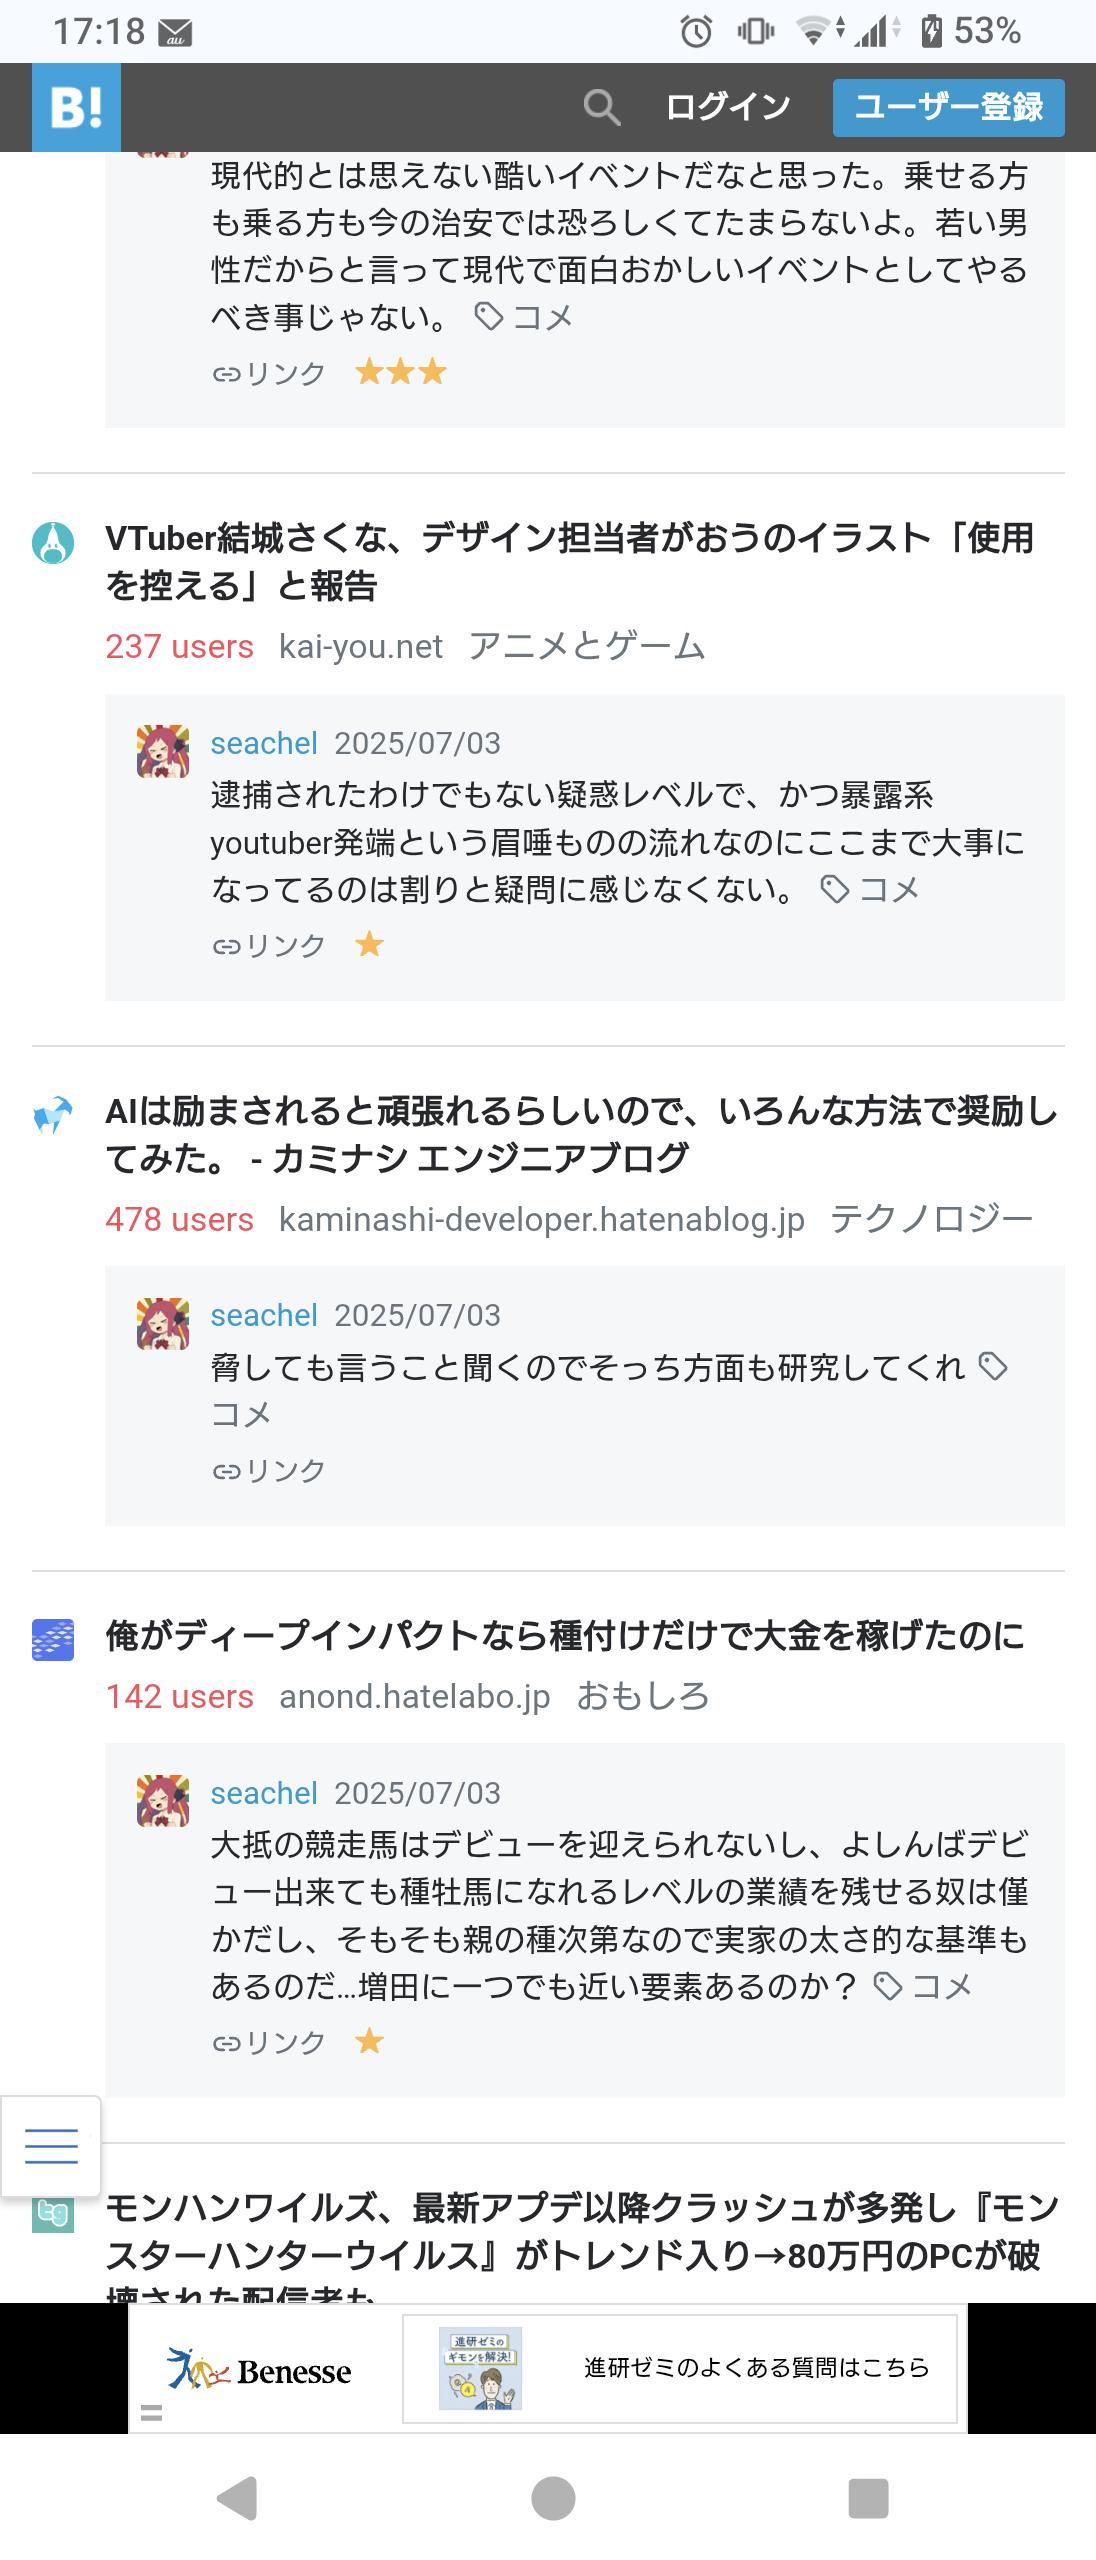Select the テクノロジー category

931,1220
